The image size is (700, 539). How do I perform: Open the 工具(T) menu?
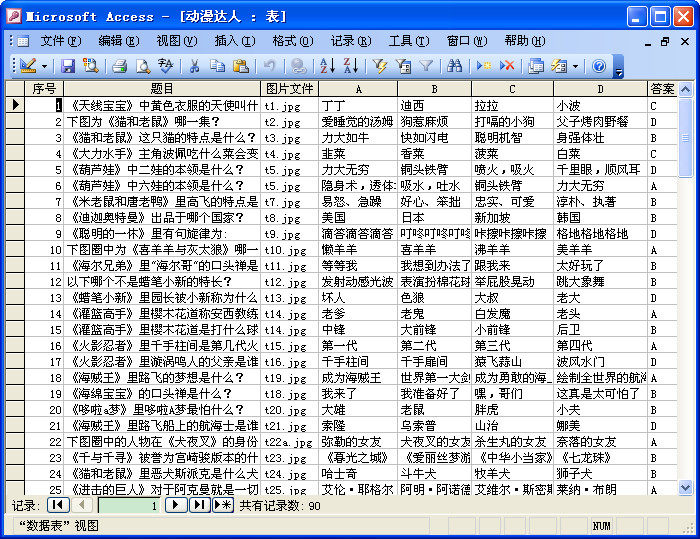[x=409, y=41]
